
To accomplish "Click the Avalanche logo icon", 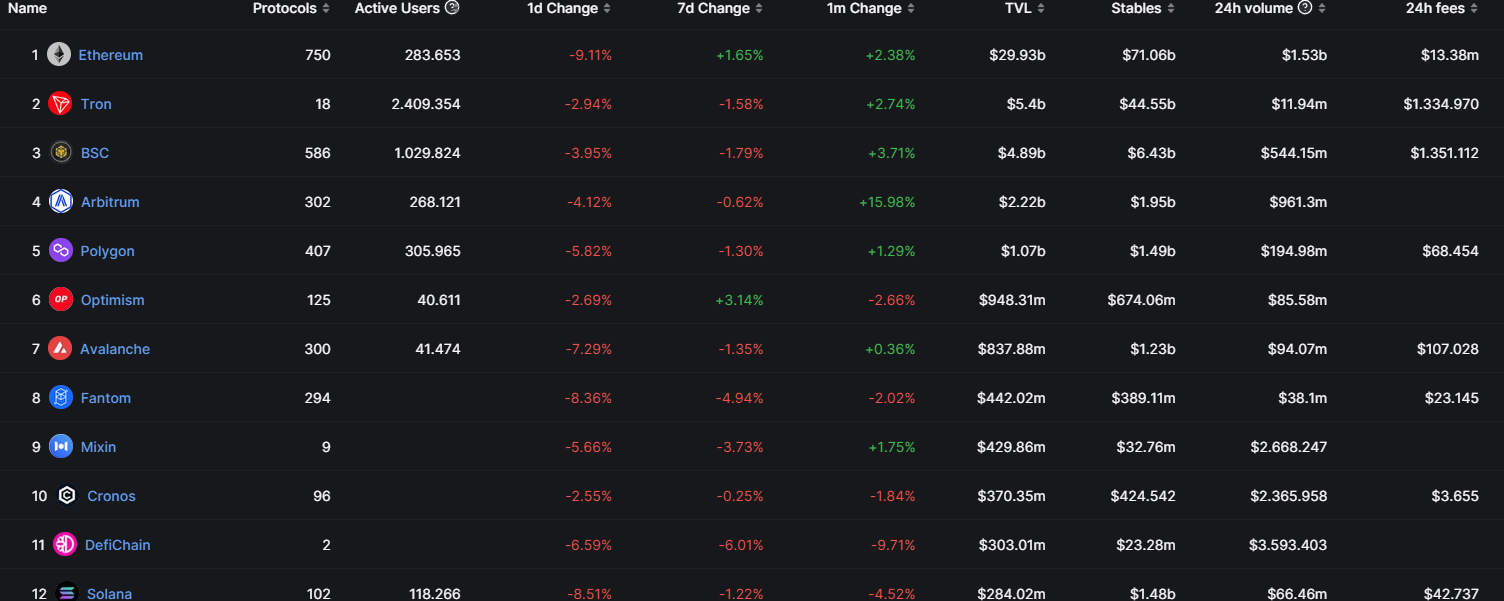I will tap(60, 349).
